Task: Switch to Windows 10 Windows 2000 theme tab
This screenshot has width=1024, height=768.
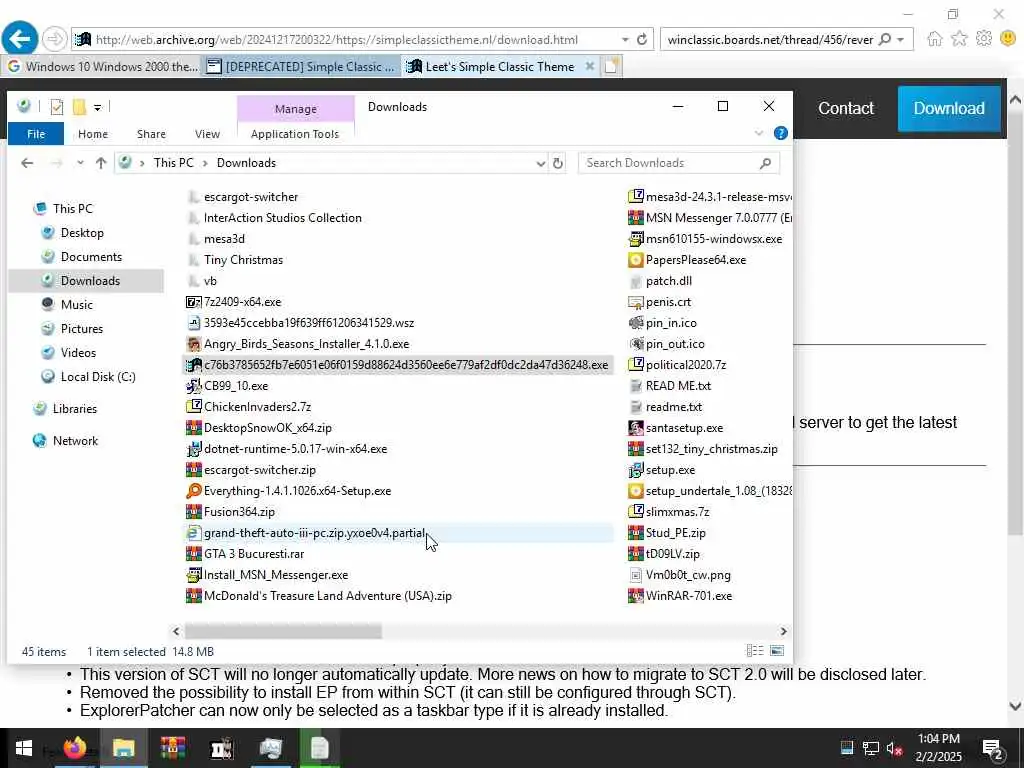Action: point(101,67)
